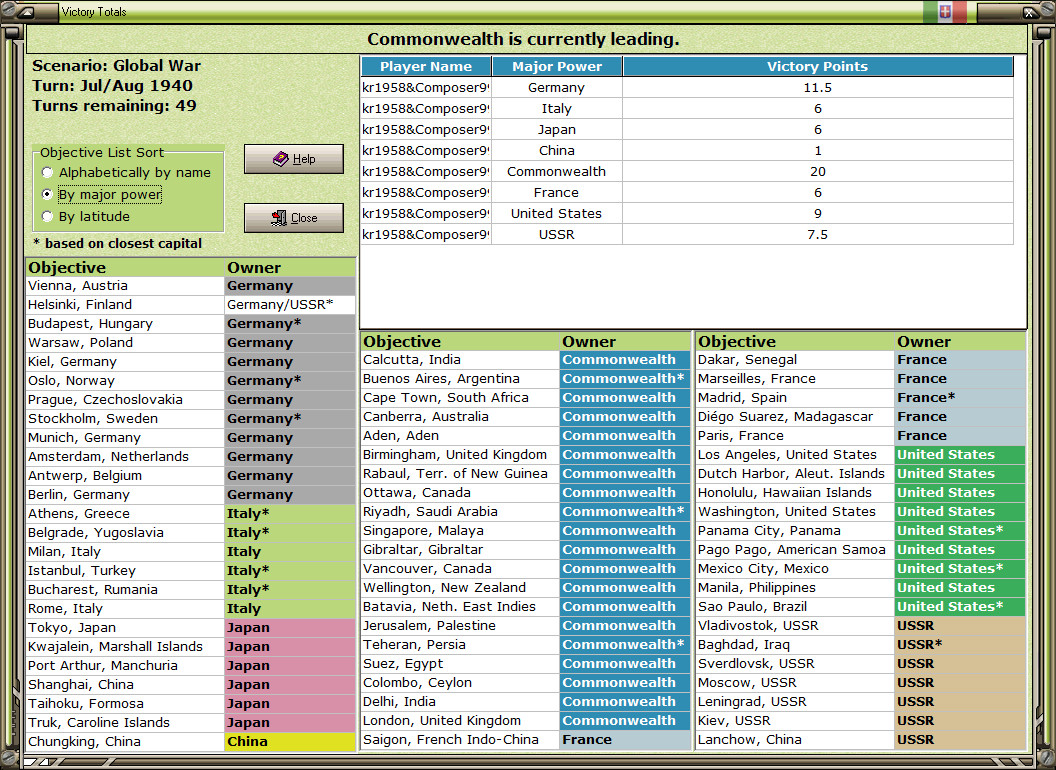This screenshot has height=770, width=1056.
Task: Select Buenos Aires, Argentina objective
Action: [x=460, y=379]
